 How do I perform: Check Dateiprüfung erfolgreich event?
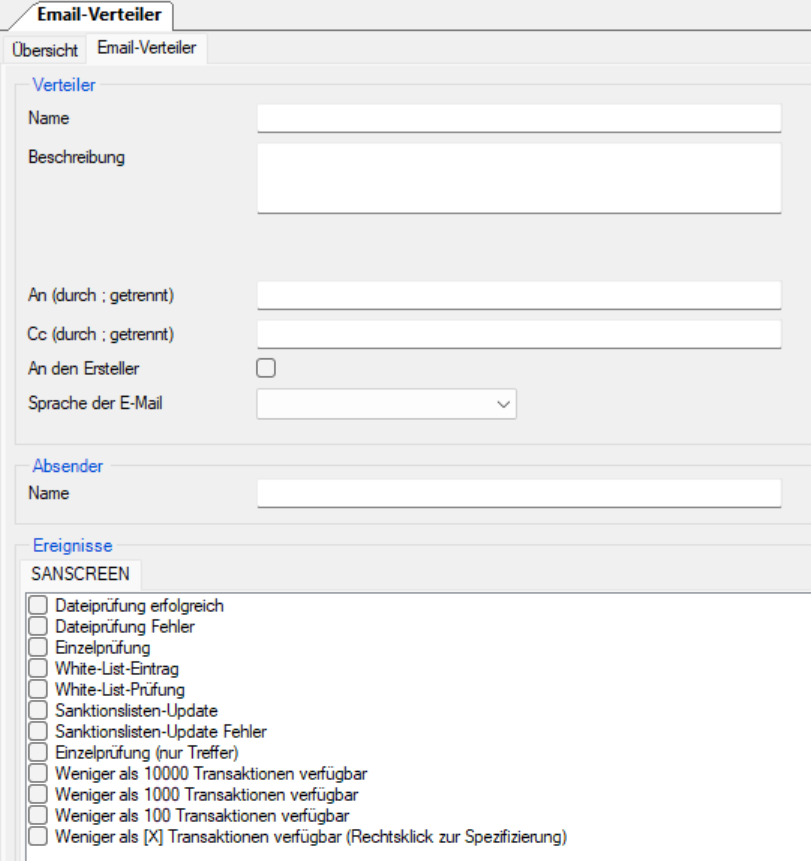pos(38,605)
